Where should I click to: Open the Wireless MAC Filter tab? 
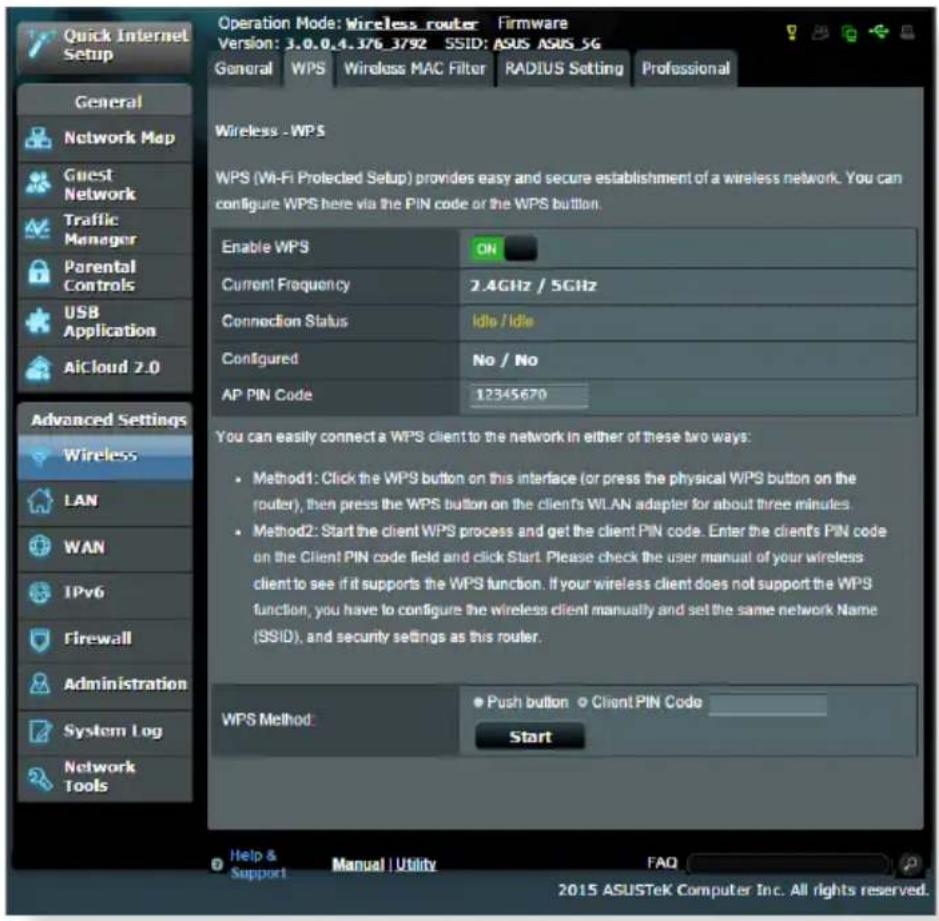pos(414,69)
